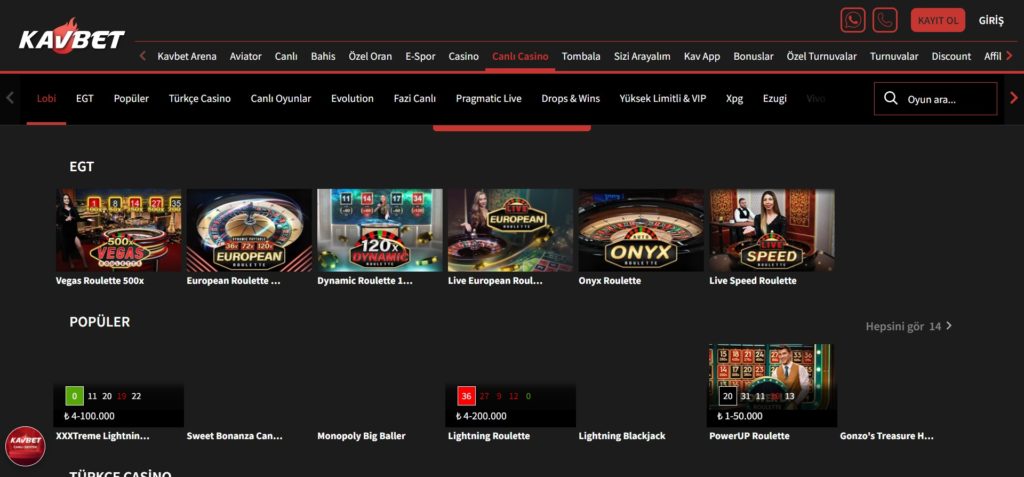
Task: Open Turnuvalar menu item
Action: tap(894, 56)
